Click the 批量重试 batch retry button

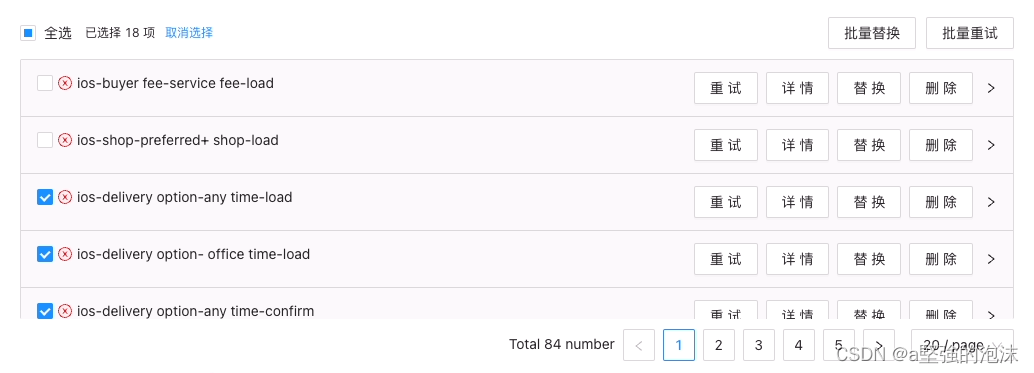pyautogui.click(x=969, y=33)
